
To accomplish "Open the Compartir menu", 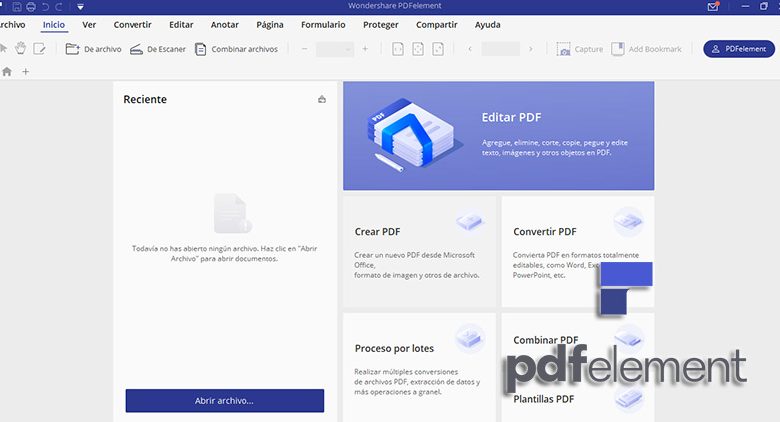I will 436,24.
